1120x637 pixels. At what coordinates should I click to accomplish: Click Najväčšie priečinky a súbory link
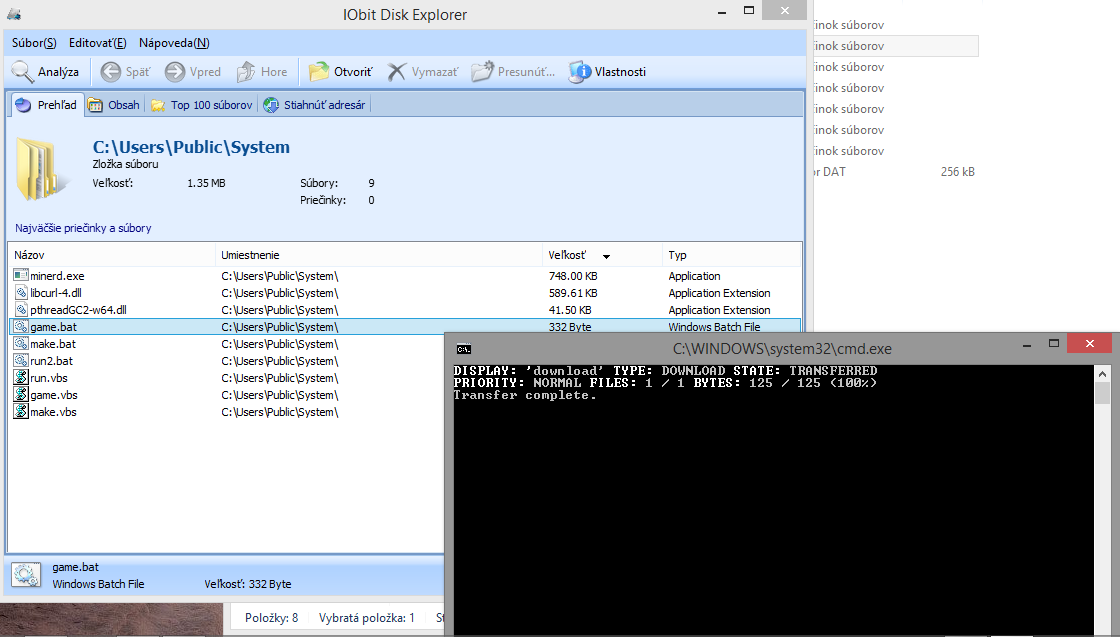(83, 228)
